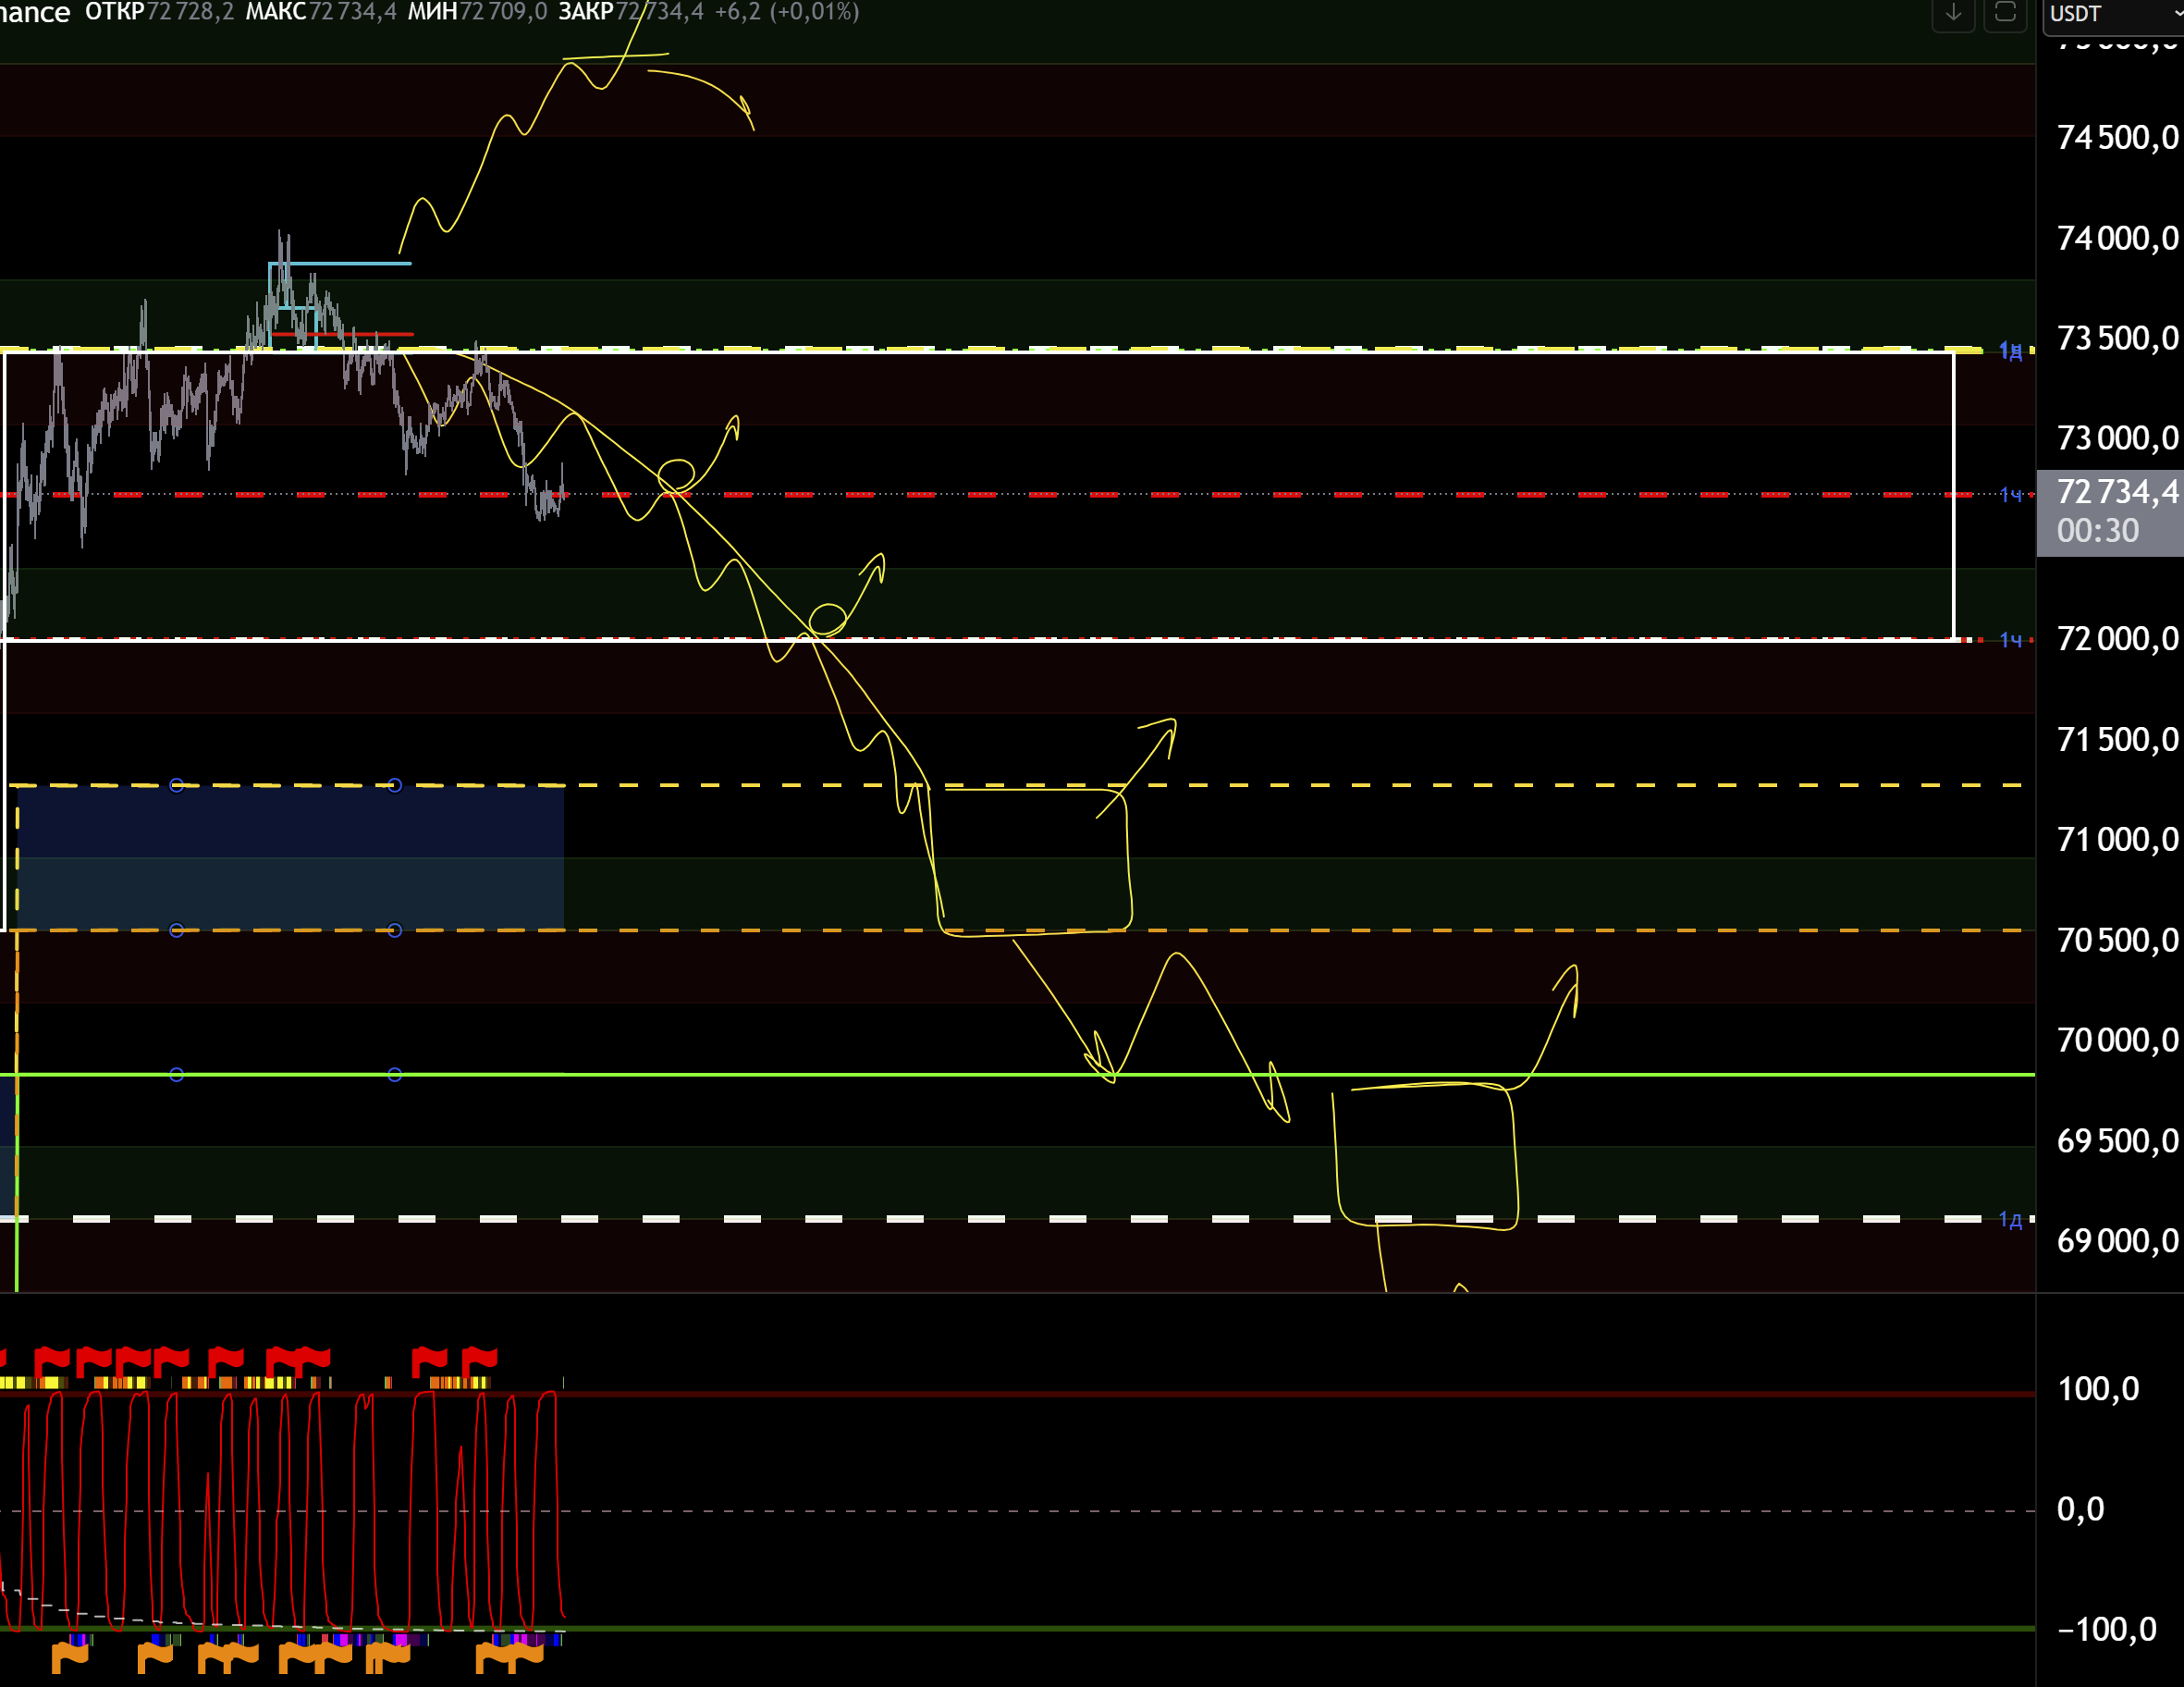Viewport: 2184px width, 1687px height.
Task: Click the oscillator's 100,0 scale label
Action: [2097, 1388]
